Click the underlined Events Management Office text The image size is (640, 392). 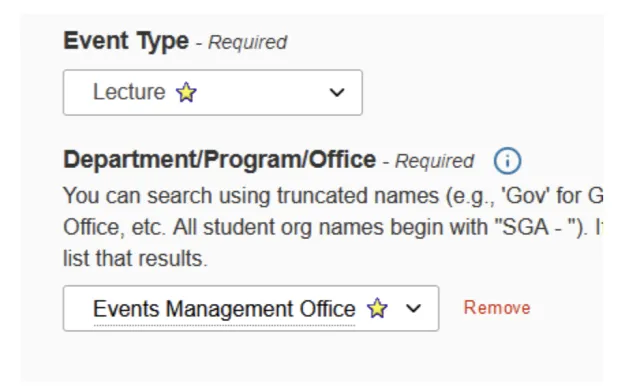coord(224,309)
